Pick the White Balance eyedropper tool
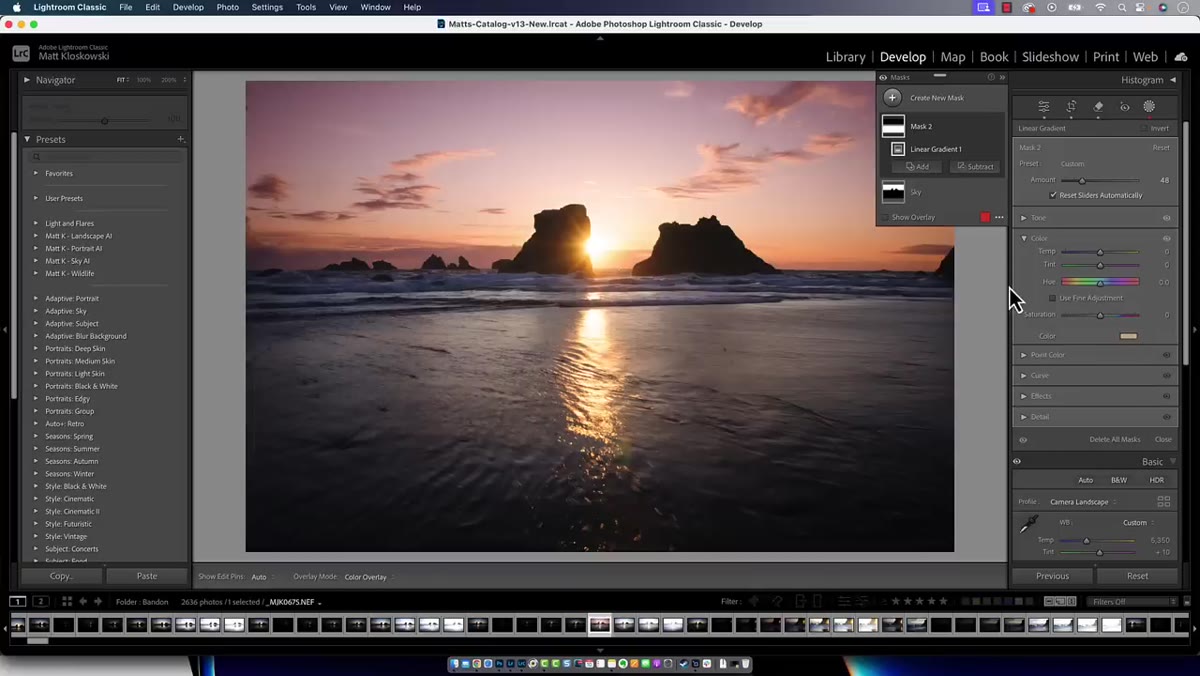The width and height of the screenshot is (1200, 676). (x=1029, y=524)
